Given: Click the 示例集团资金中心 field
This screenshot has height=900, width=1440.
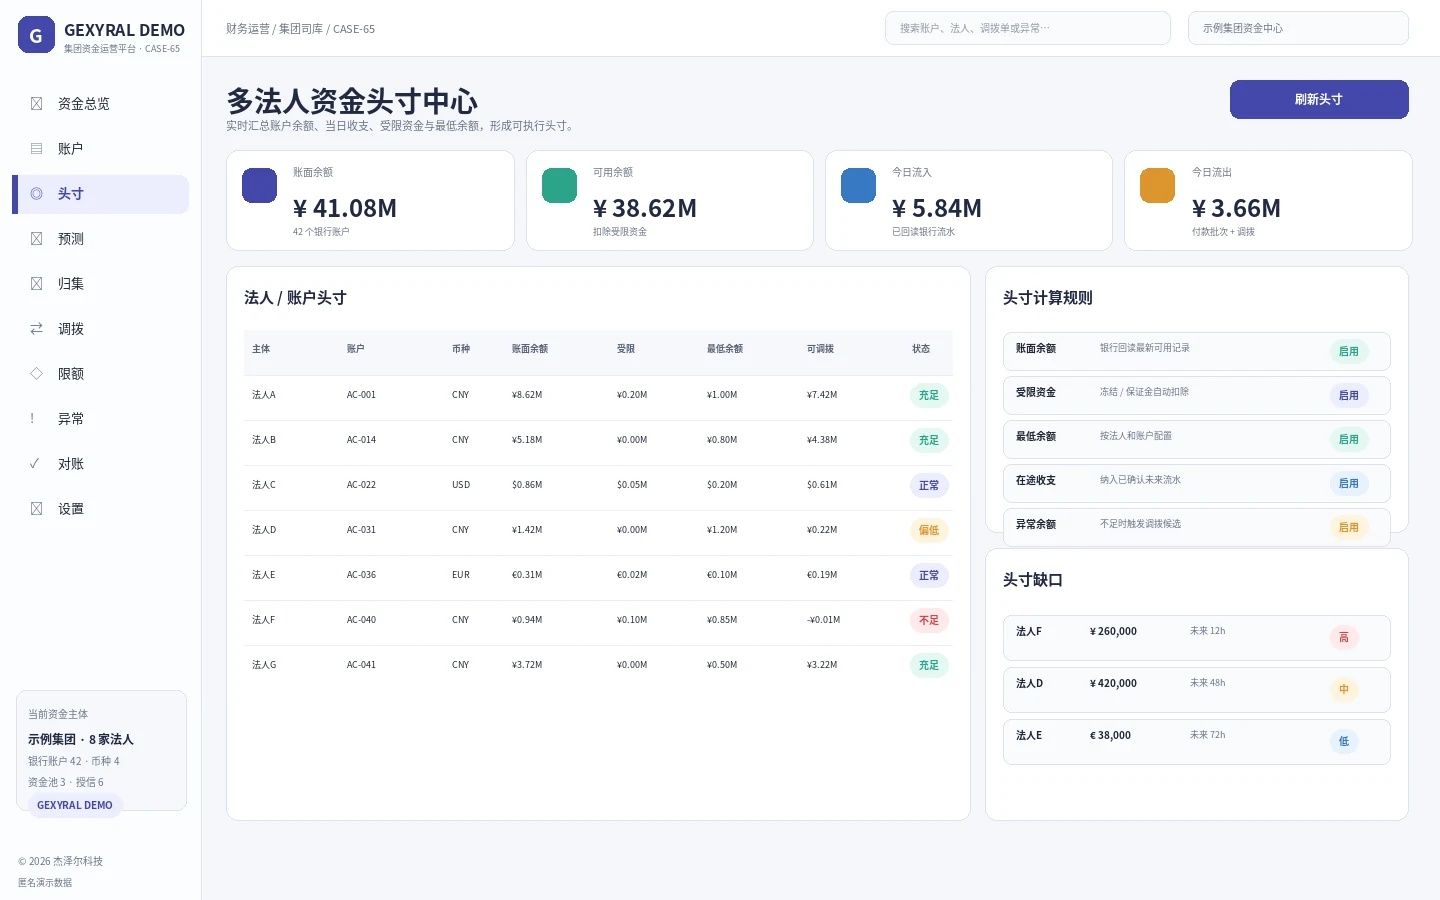Looking at the screenshot, I should pyautogui.click(x=1298, y=28).
